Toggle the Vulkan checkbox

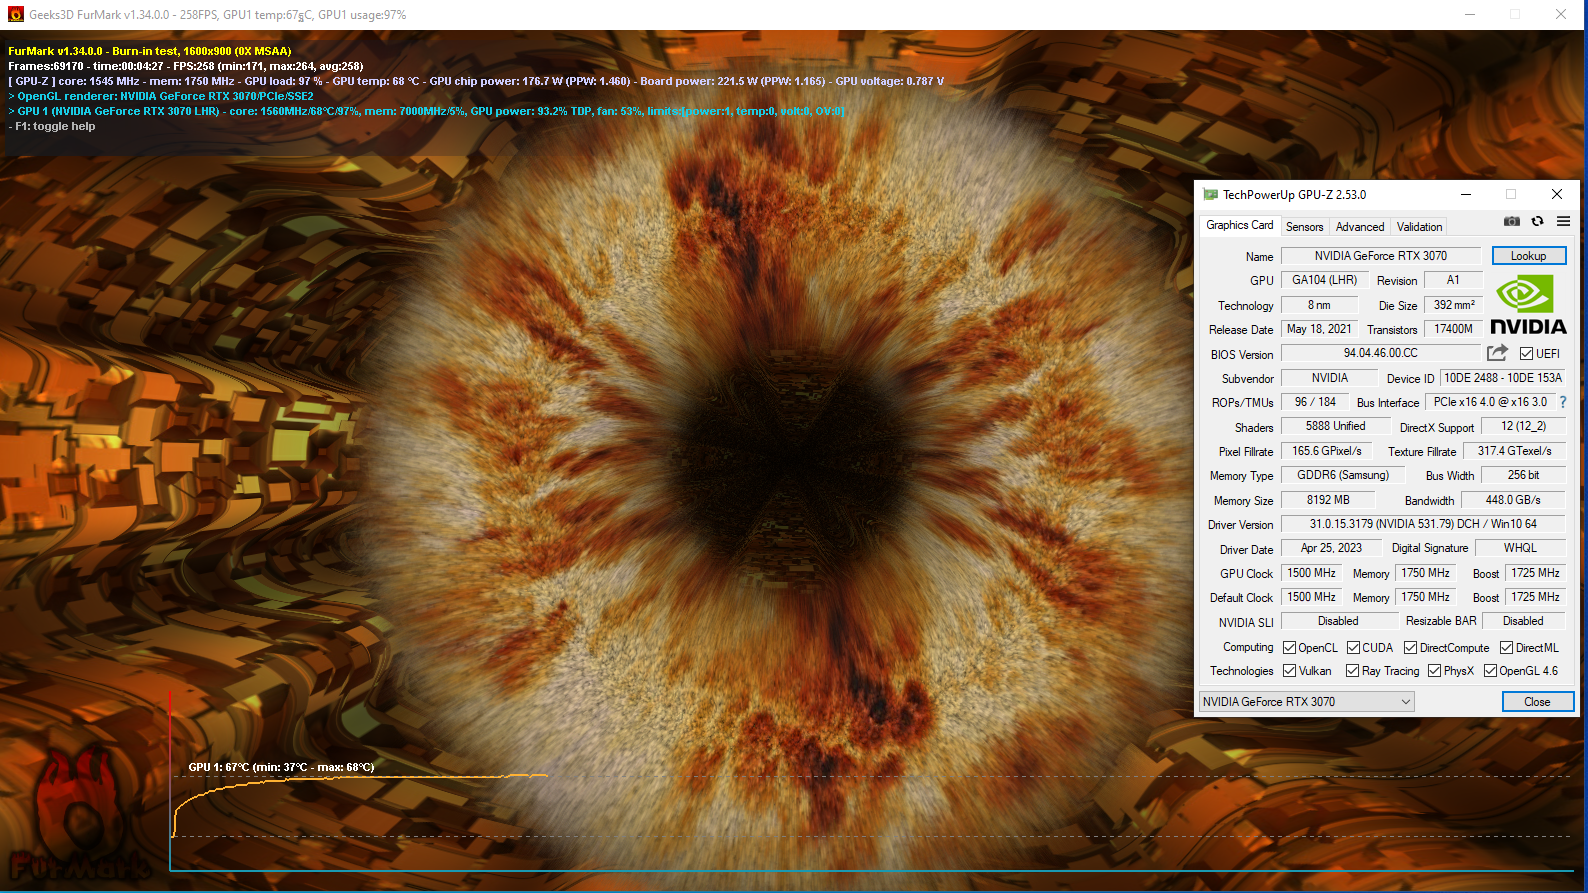point(1290,671)
